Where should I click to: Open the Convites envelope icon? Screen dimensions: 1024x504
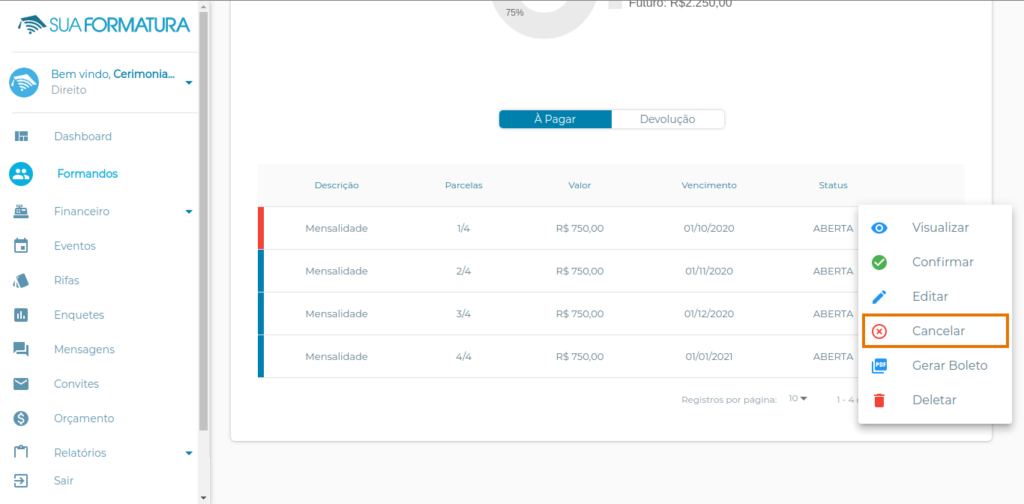pyautogui.click(x=21, y=384)
